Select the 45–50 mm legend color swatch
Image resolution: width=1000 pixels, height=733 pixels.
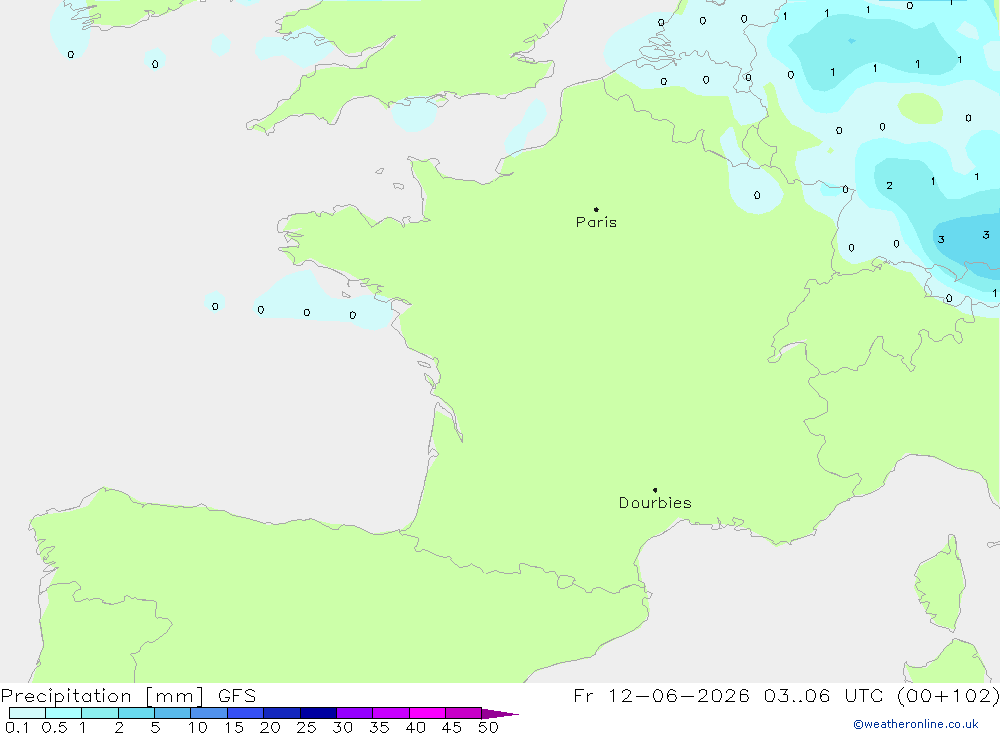click(x=464, y=713)
